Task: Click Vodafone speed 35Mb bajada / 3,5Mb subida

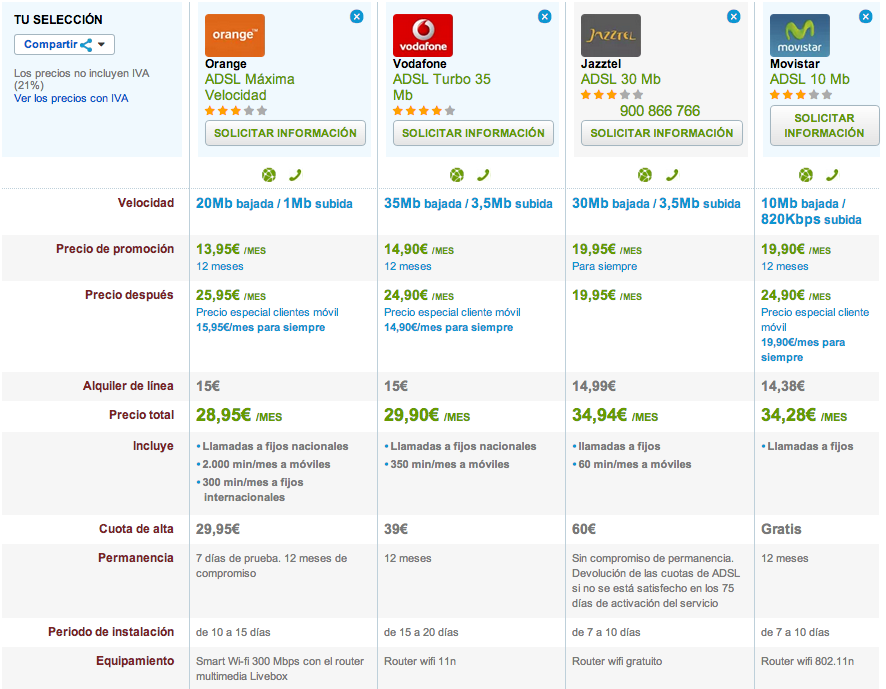Action: (468, 203)
